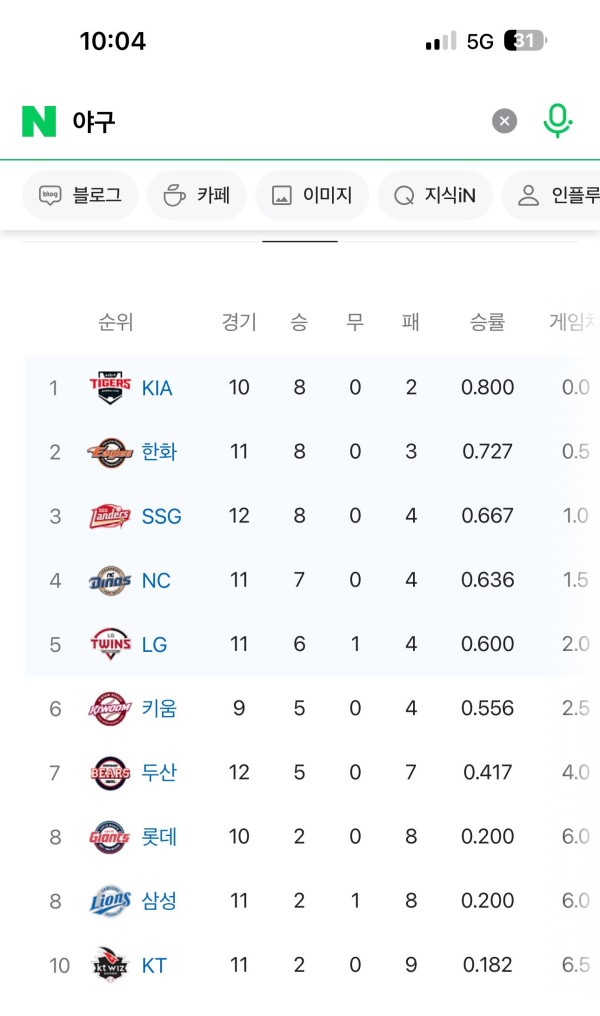Viewport: 600px width, 1016px height.
Task: Tap the green Naver N logo
Action: click(39, 121)
